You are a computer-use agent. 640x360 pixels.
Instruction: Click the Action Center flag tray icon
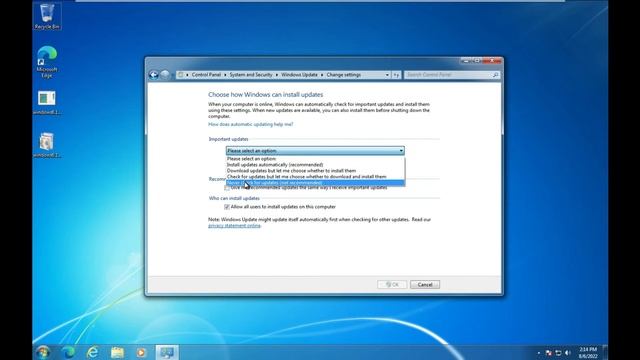549,353
